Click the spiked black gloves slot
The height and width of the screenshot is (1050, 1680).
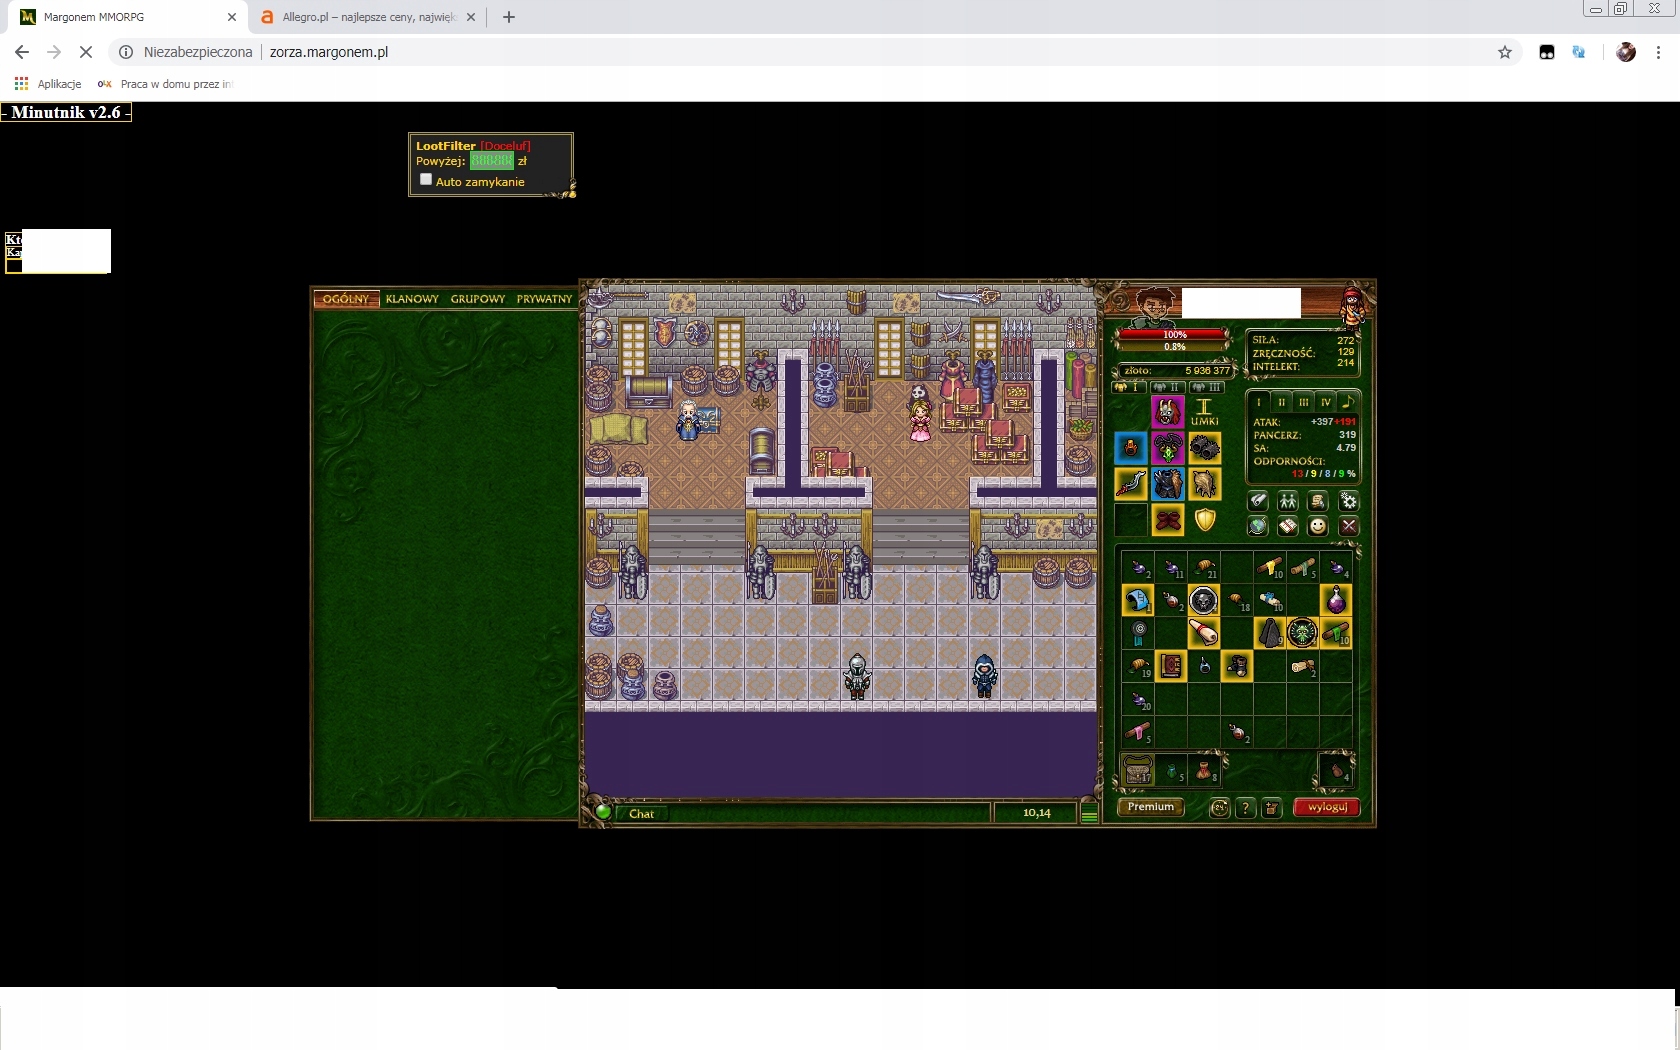click(1204, 448)
